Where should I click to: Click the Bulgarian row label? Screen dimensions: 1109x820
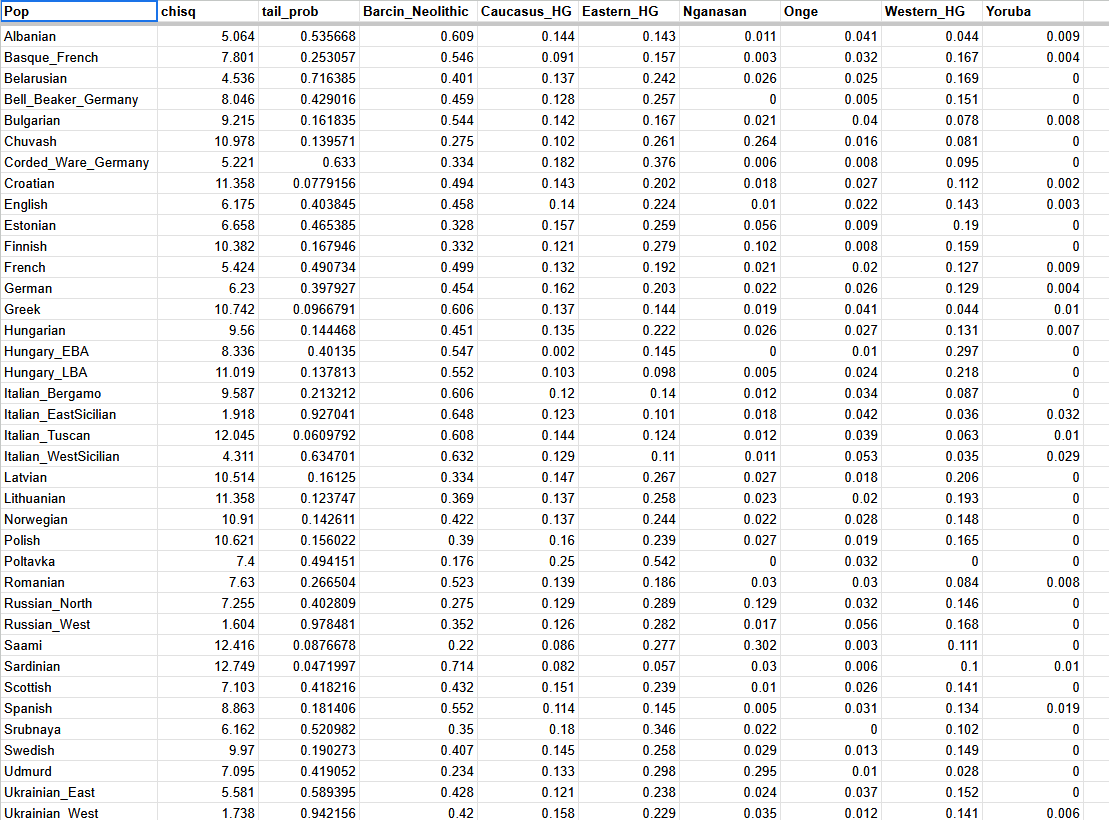pos(32,120)
